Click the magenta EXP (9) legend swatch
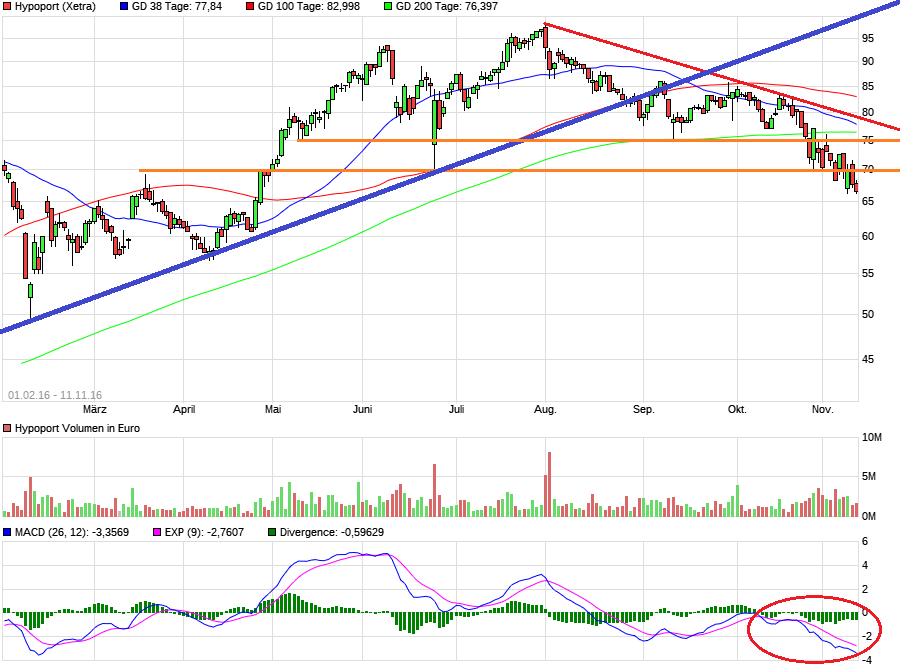Screen dimensions: 900x669 [x=157, y=532]
